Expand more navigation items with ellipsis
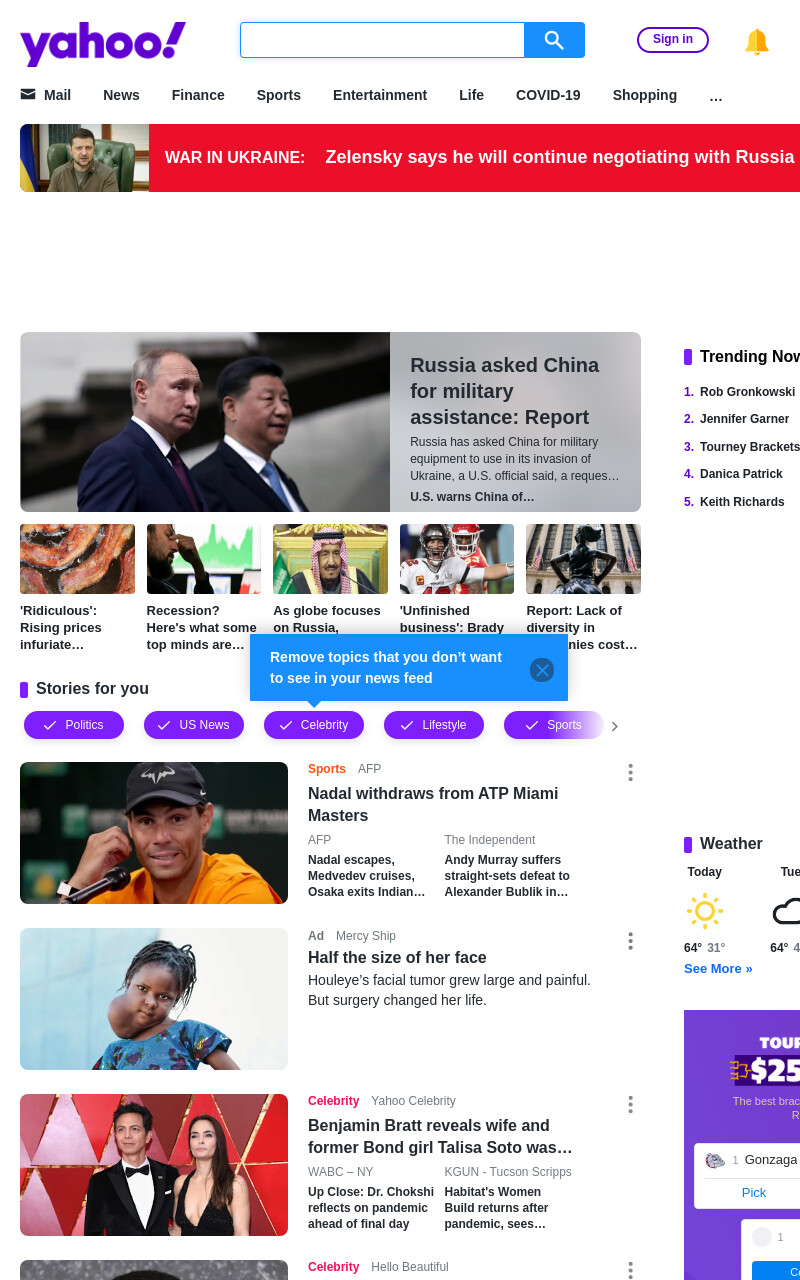Screen dimensions: 800x1280 coord(716,96)
